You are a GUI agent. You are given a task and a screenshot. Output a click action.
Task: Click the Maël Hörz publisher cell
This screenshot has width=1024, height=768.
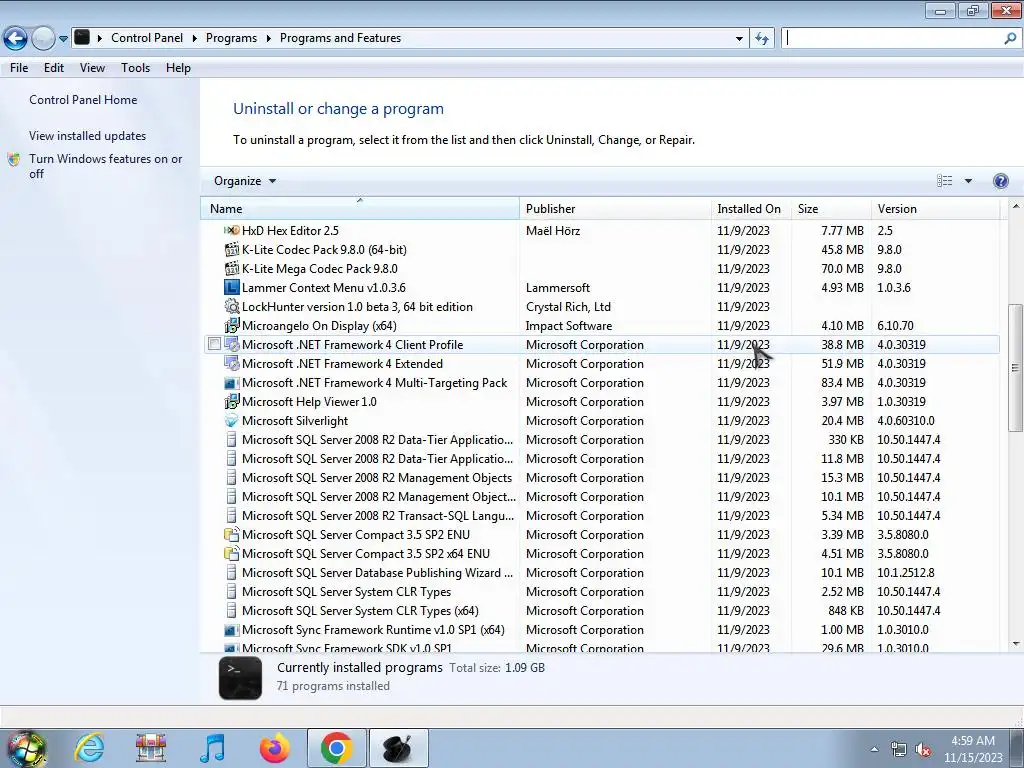[x=552, y=231]
